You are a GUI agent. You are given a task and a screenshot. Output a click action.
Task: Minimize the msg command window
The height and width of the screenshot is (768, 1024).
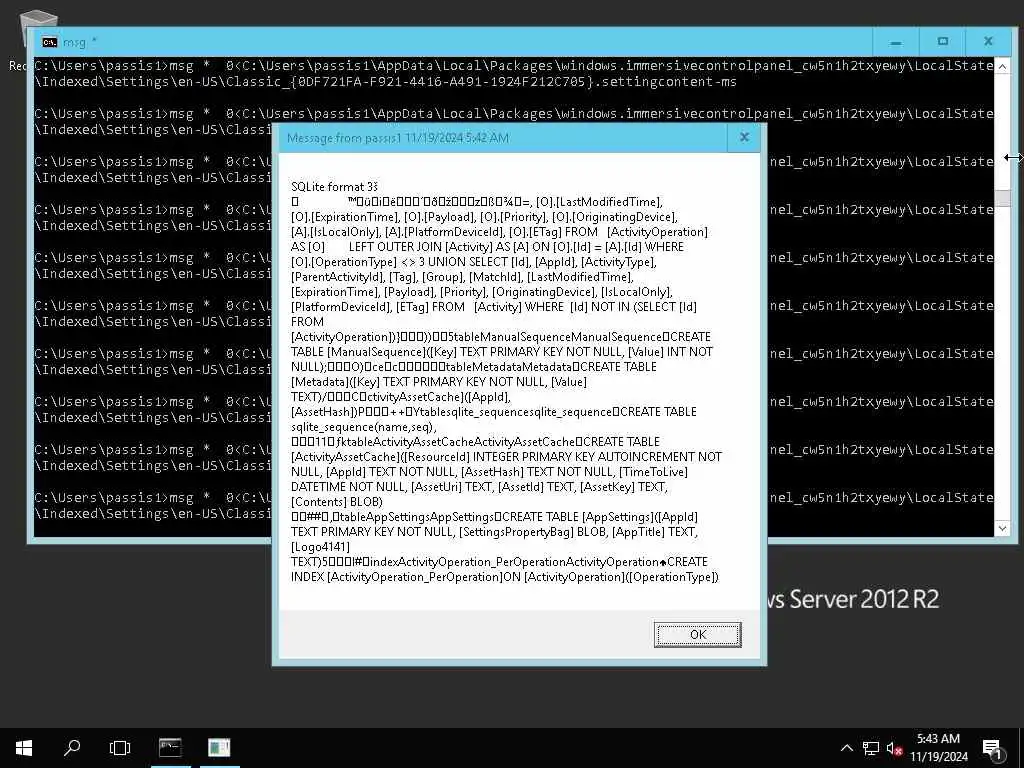(896, 42)
